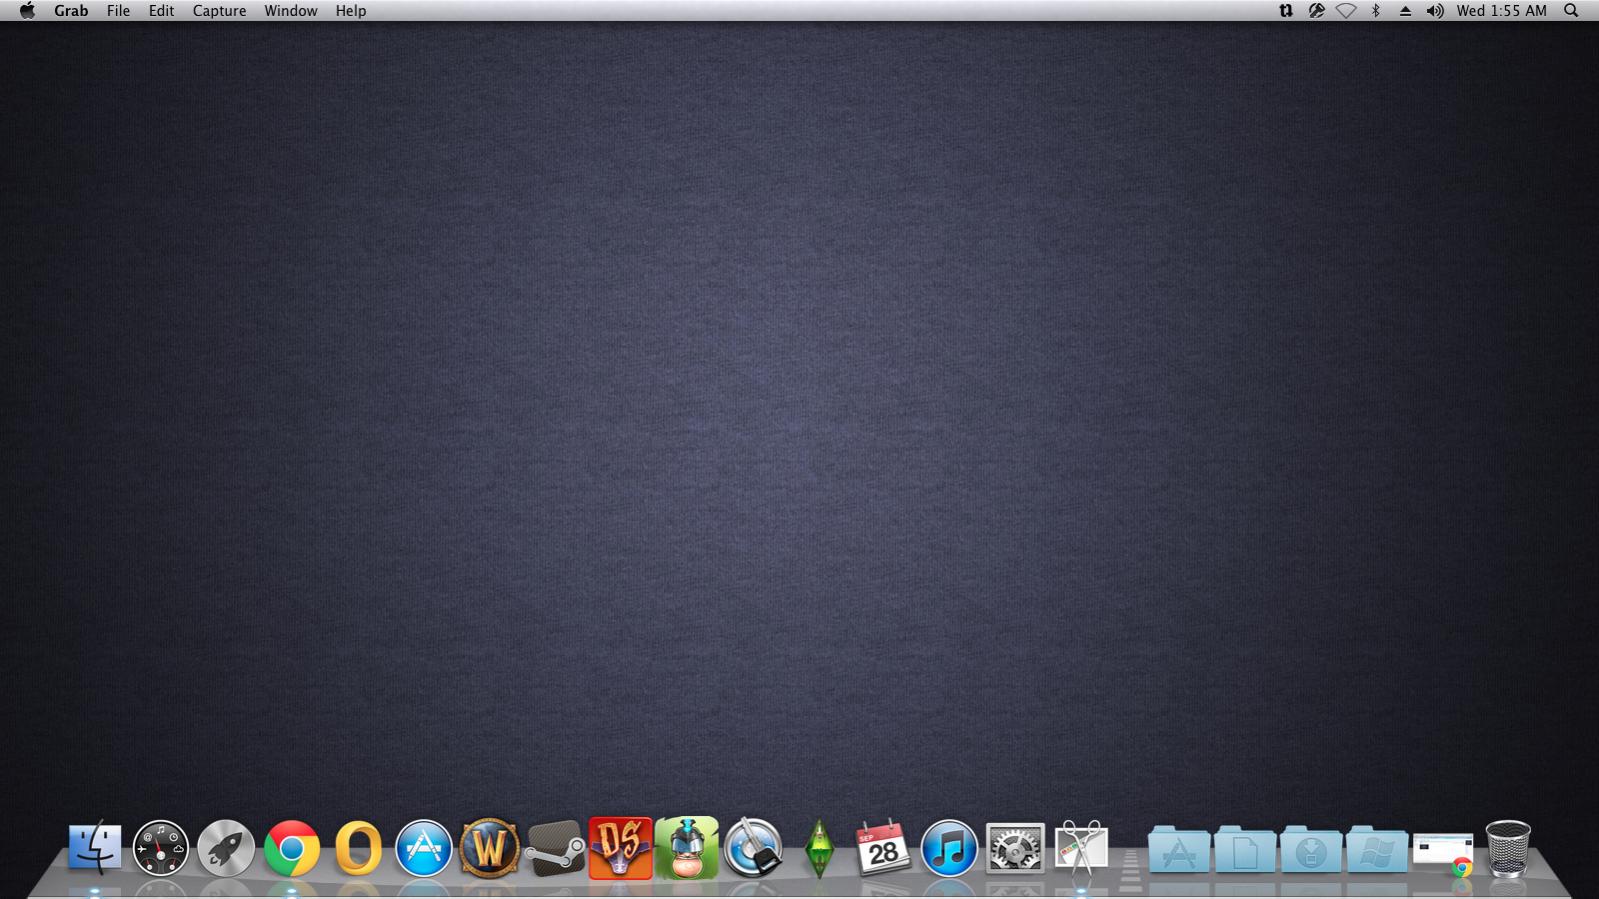Launch Launchpad rocket icon in Dock

[x=226, y=848]
